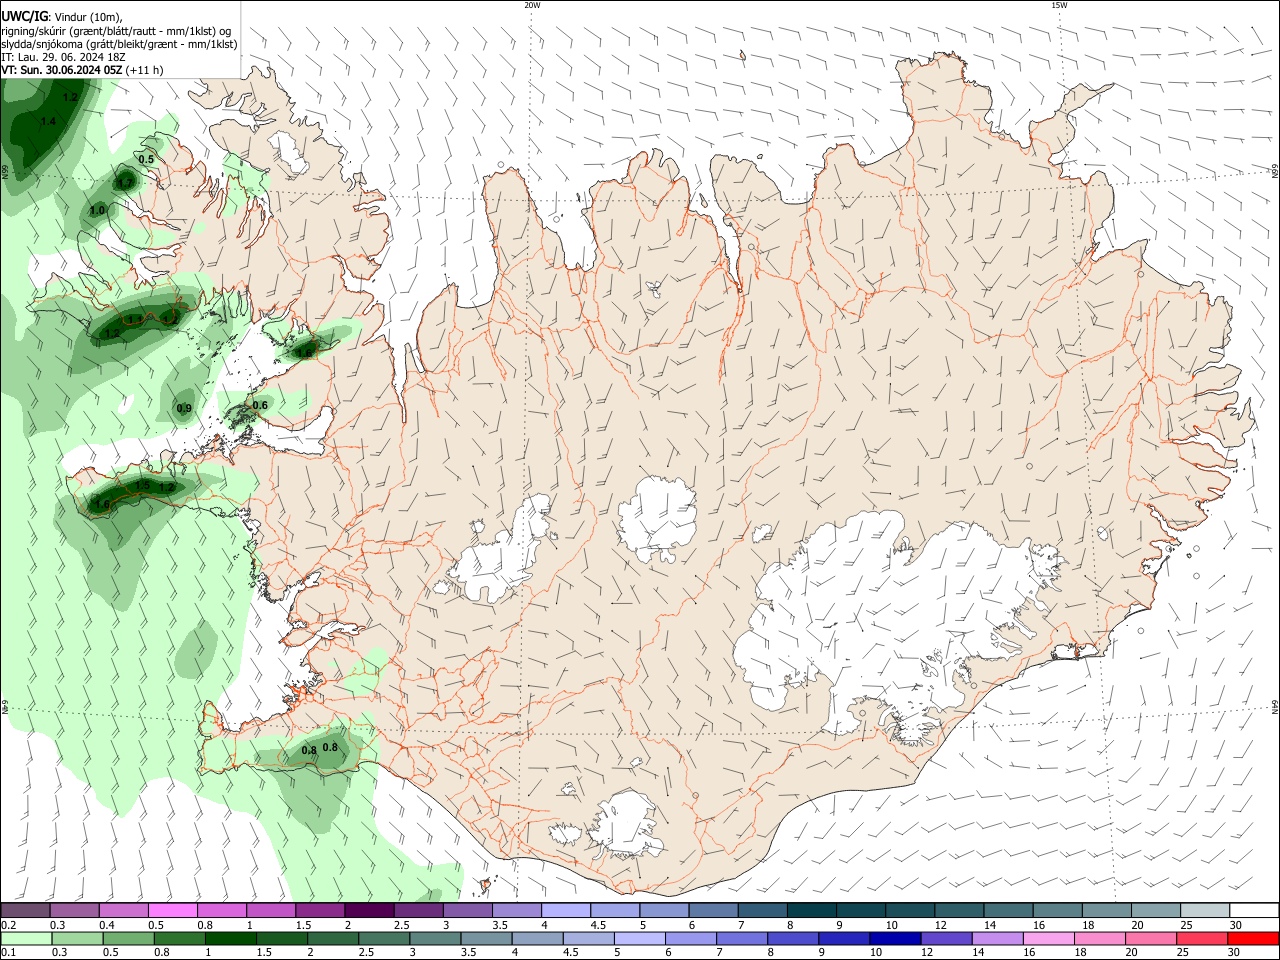Screen dimensions: 1280x960
Task: Click the '0.2' label under upper legend row
Action: 8,925
